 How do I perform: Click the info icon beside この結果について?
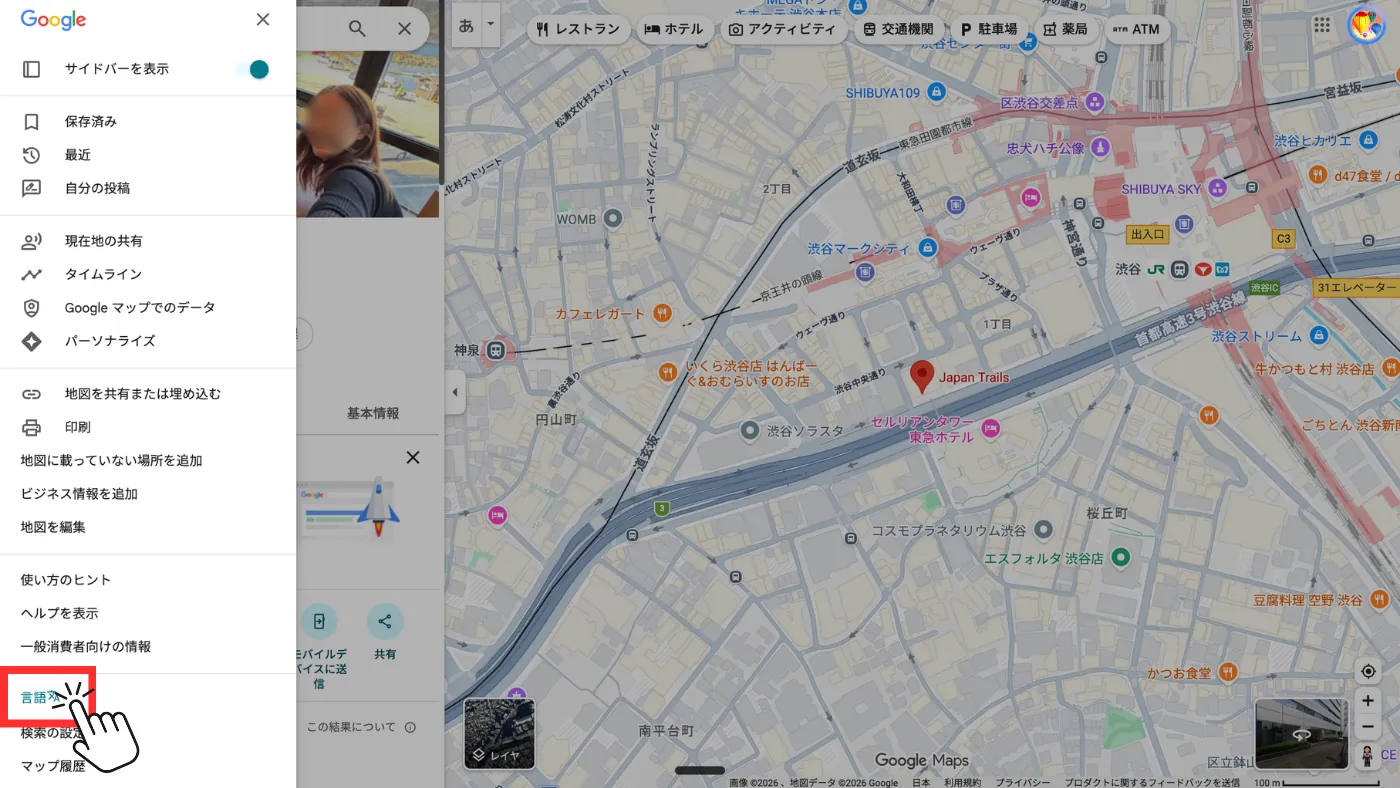pyautogui.click(x=410, y=728)
